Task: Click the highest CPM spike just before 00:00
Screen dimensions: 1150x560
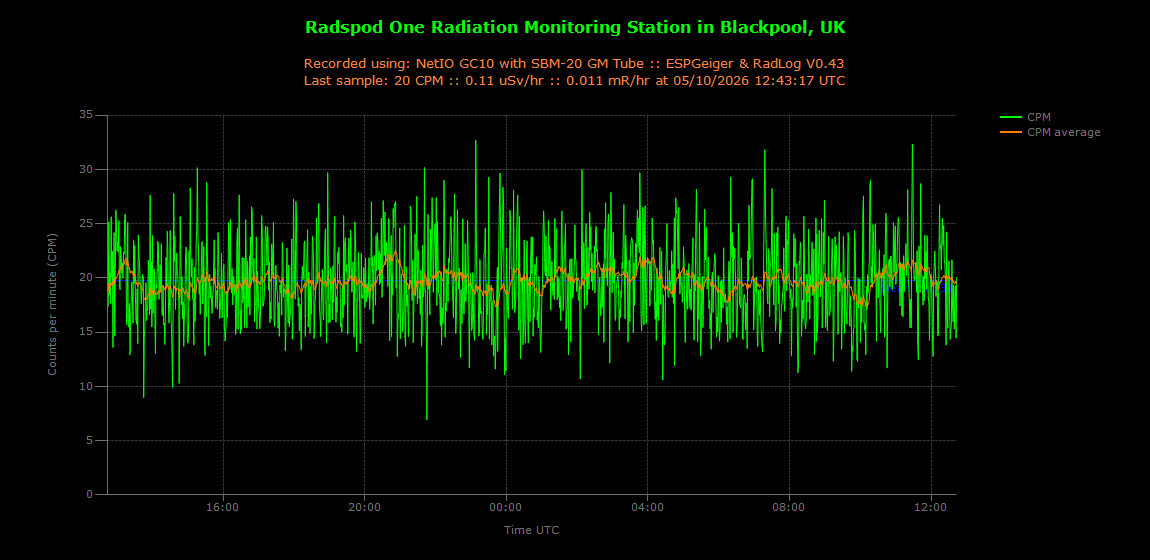Action: pyautogui.click(x=475, y=142)
